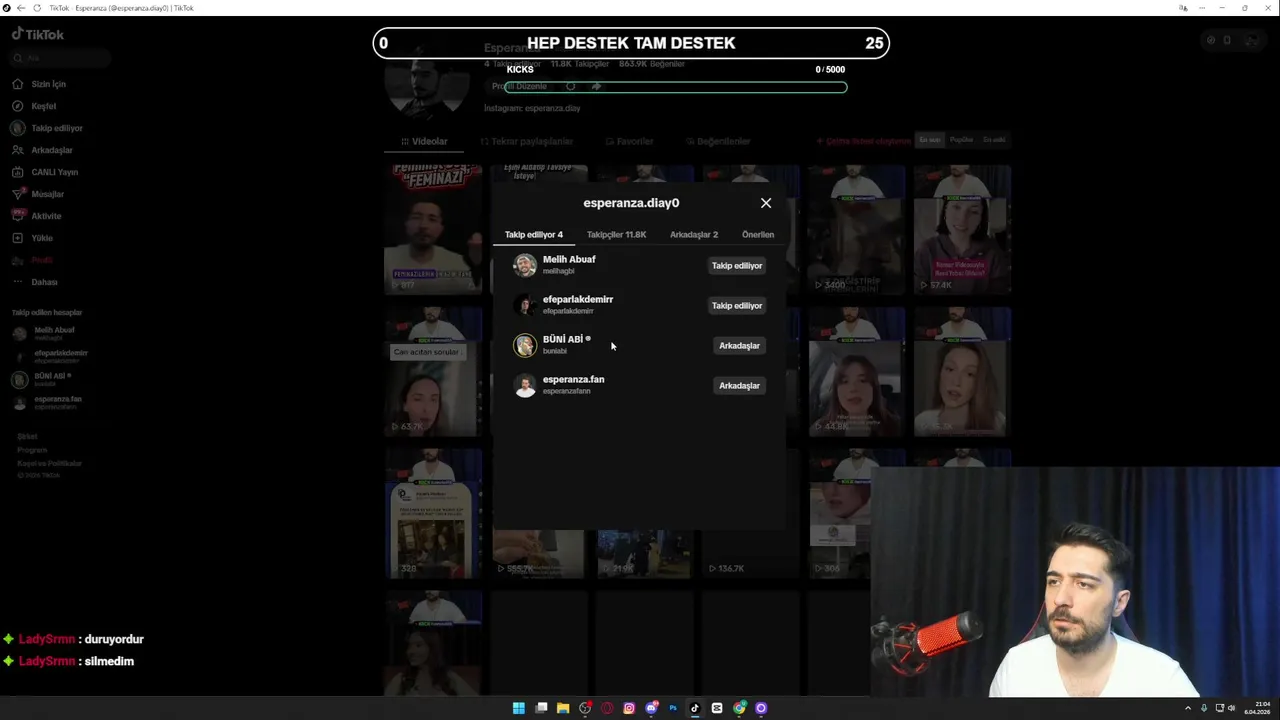Select the Videolar profile tab
1280x720 pixels.
(424, 142)
